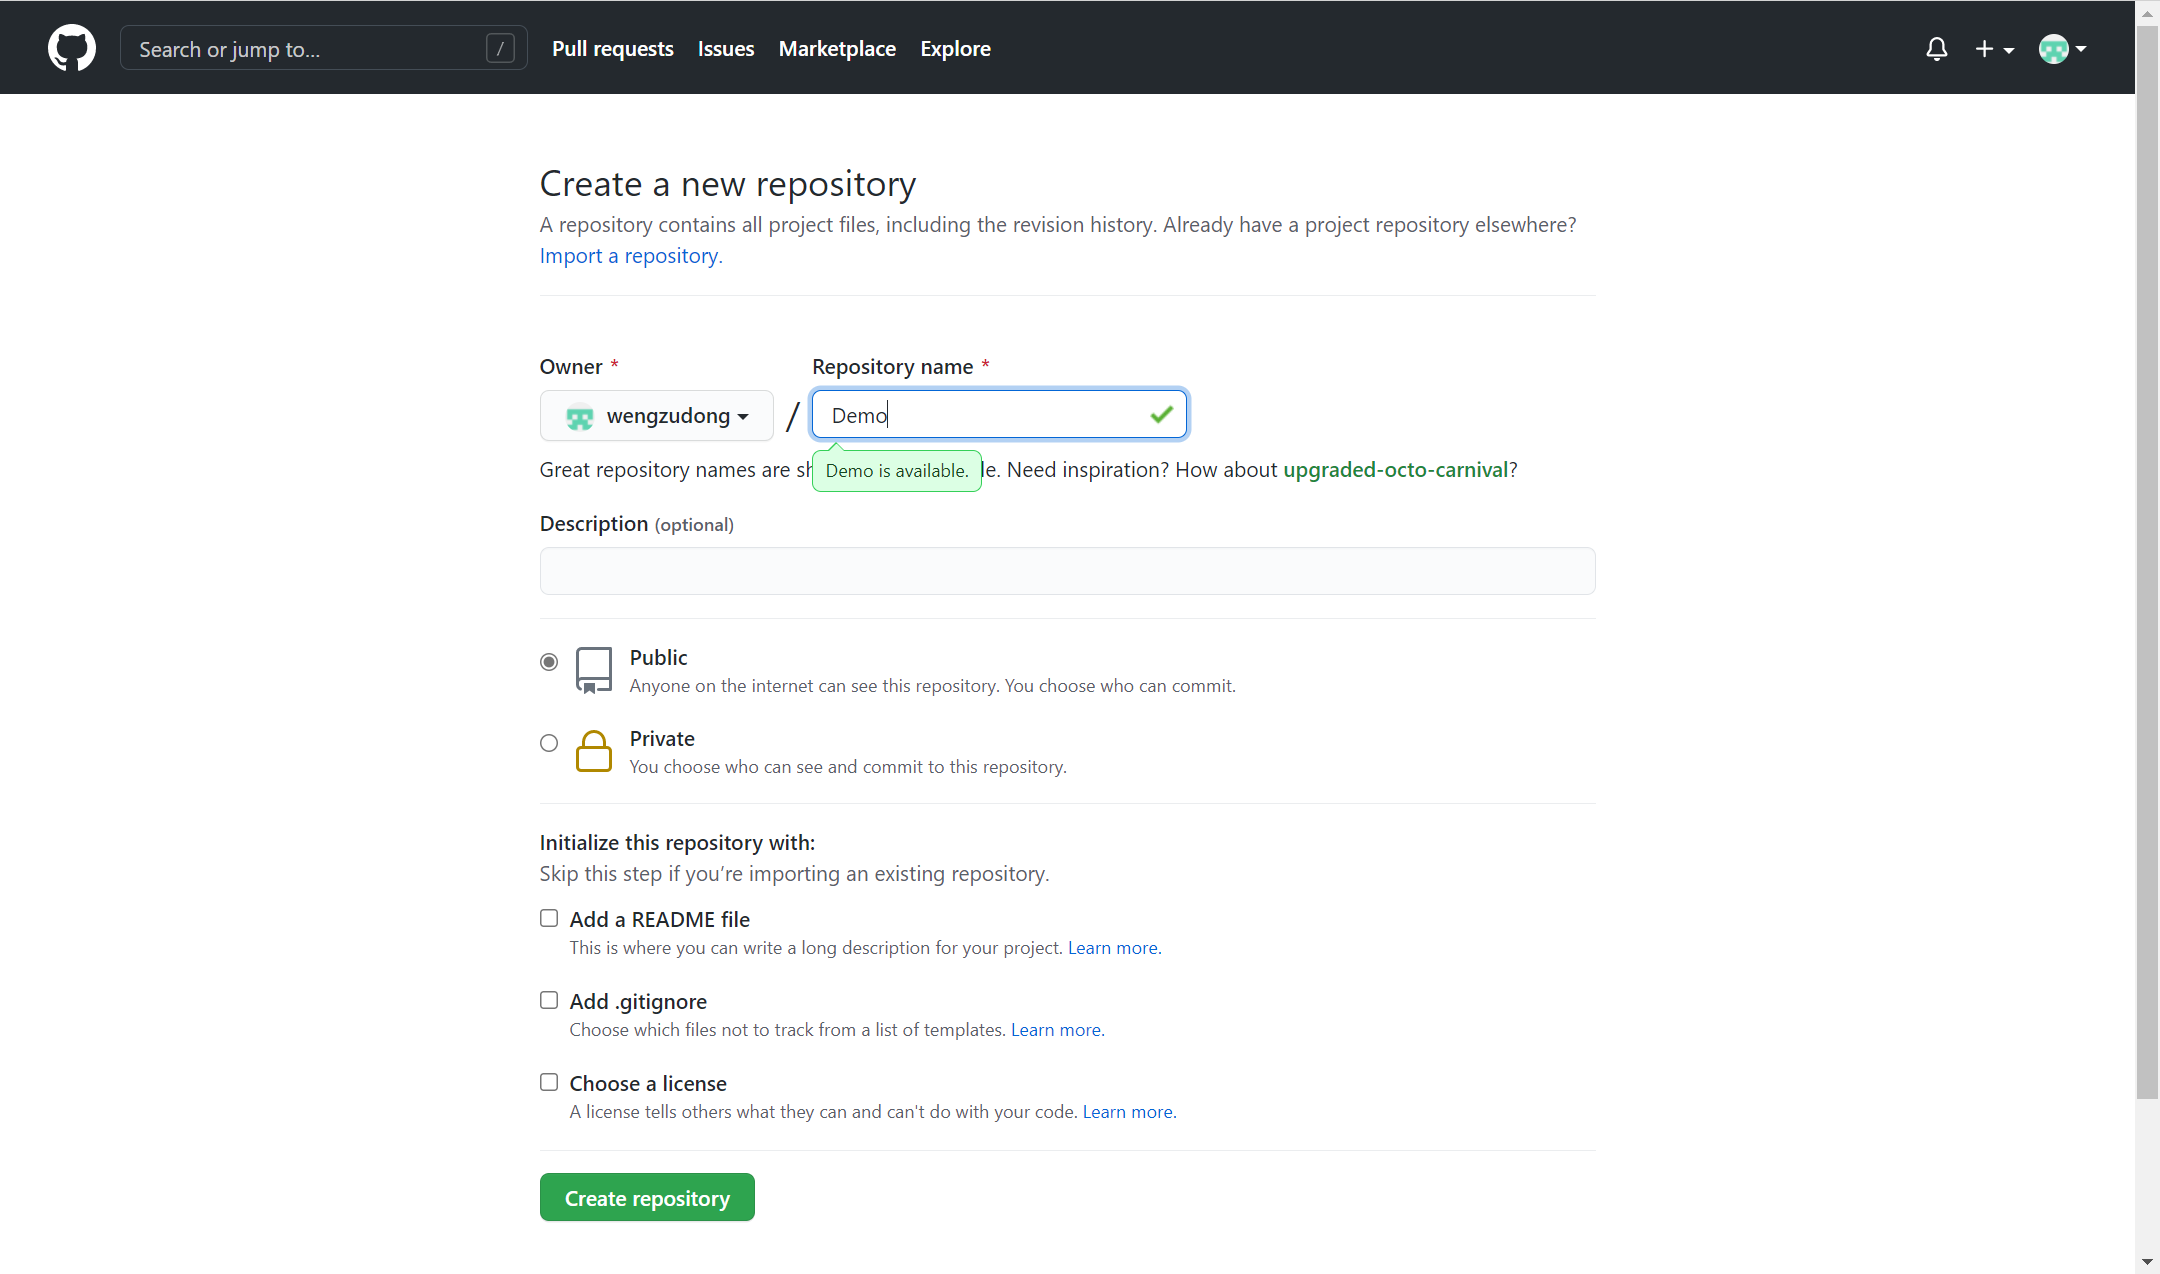Select the Private radio button
2160x1274 pixels.
click(x=549, y=743)
